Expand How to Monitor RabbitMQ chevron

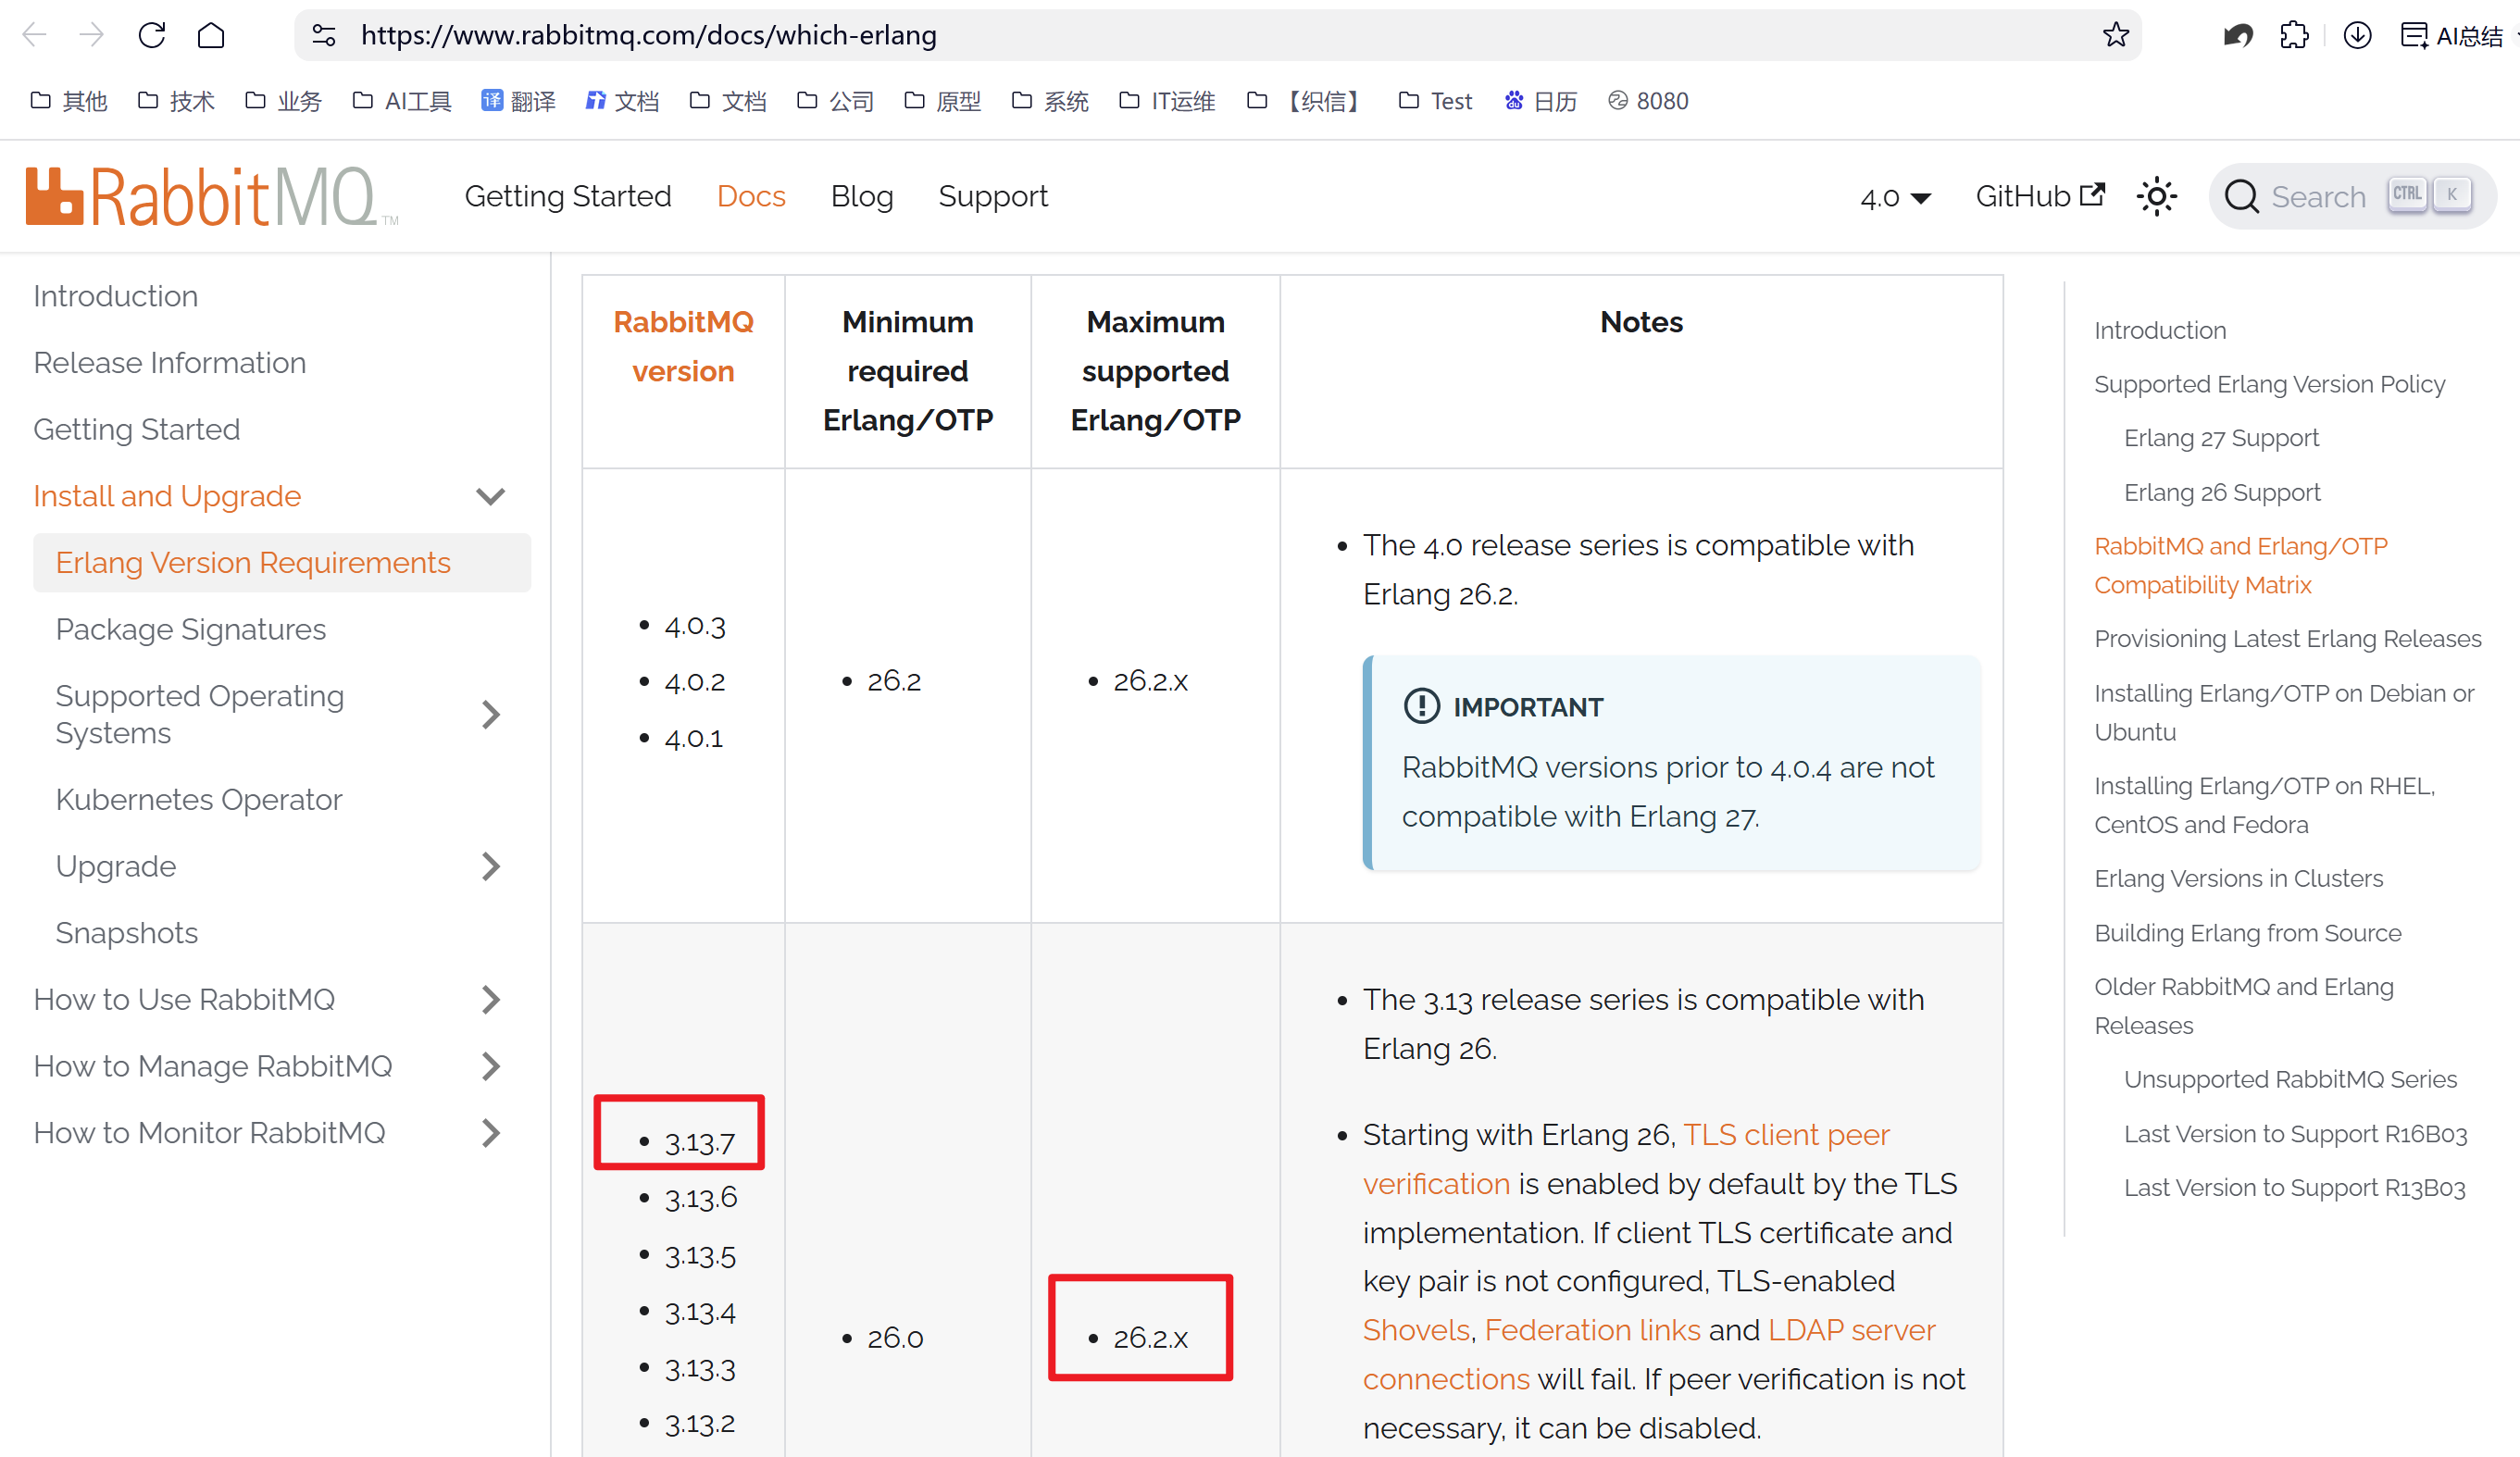(490, 1133)
